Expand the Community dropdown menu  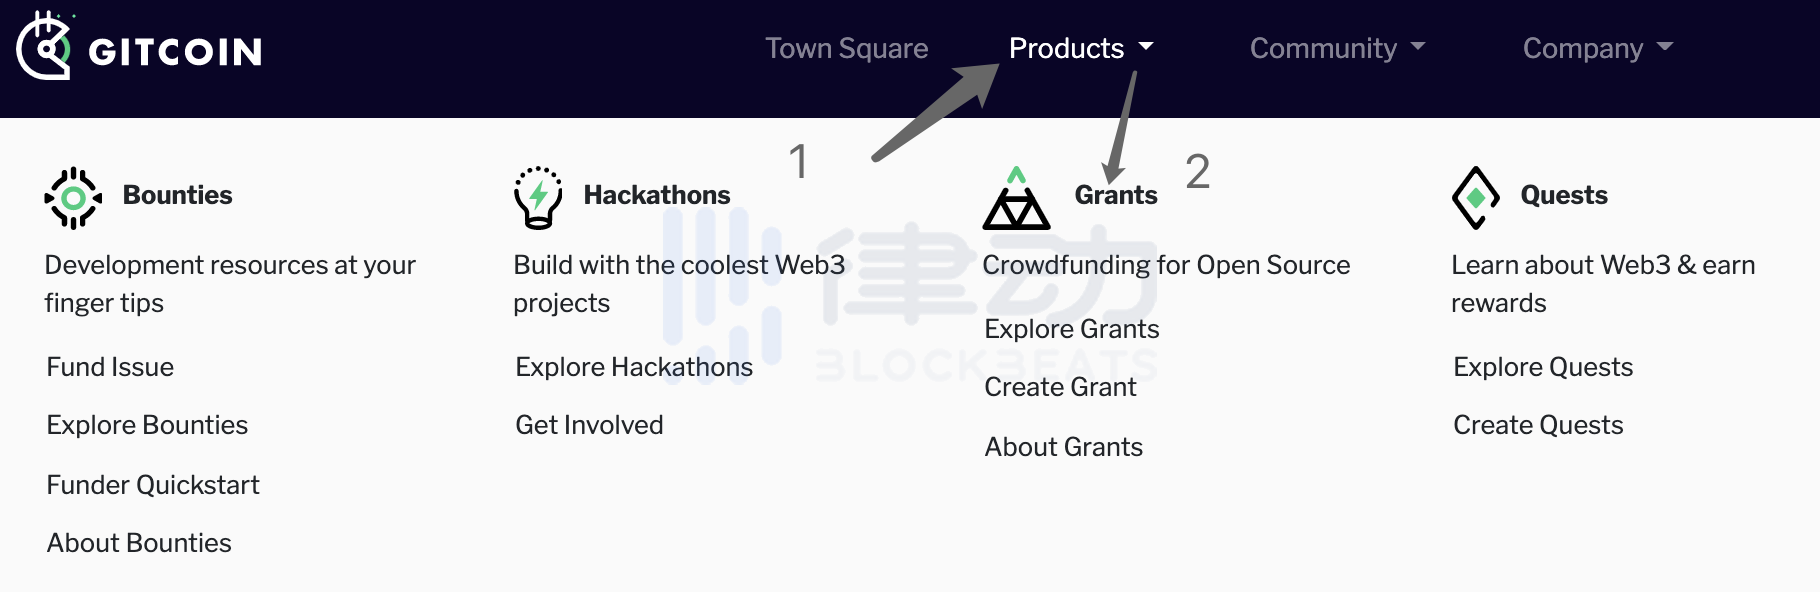coord(1337,48)
